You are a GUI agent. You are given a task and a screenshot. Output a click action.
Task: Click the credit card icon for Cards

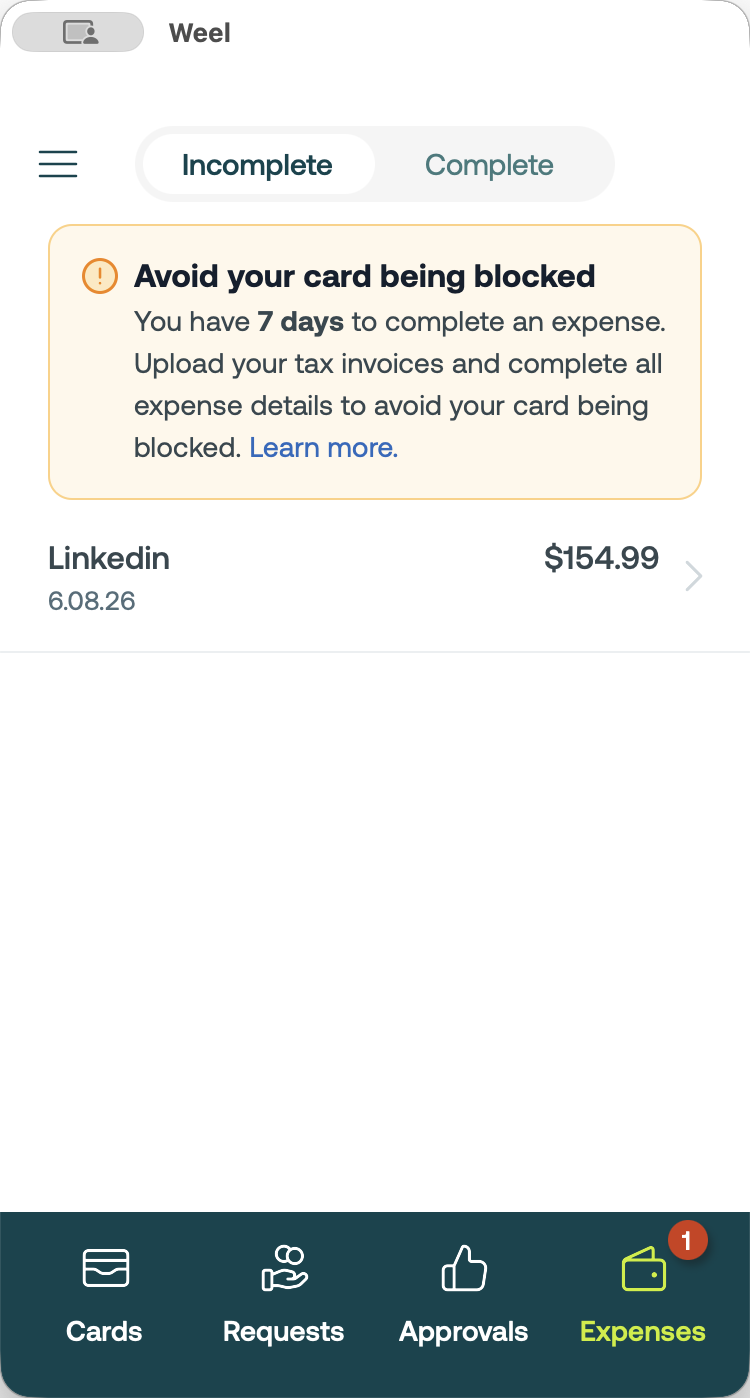(105, 1268)
